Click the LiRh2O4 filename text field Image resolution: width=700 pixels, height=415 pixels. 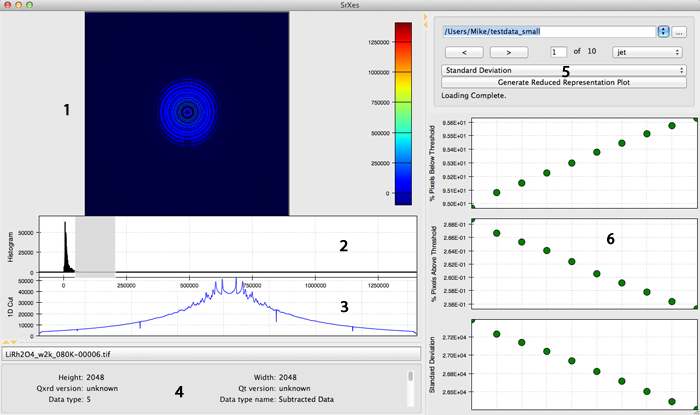click(211, 354)
